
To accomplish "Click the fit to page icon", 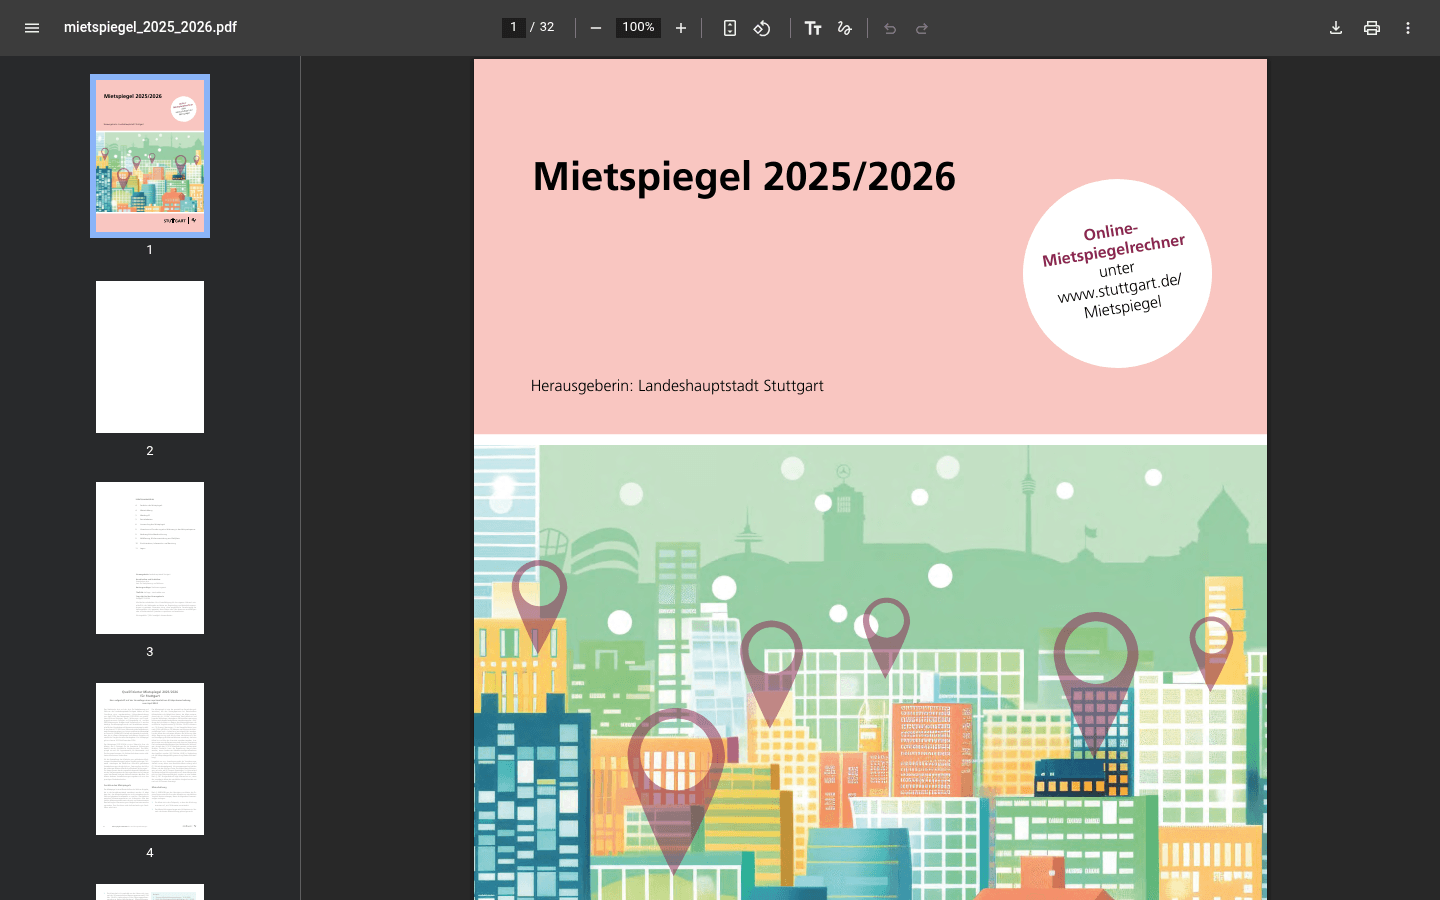I will (730, 28).
